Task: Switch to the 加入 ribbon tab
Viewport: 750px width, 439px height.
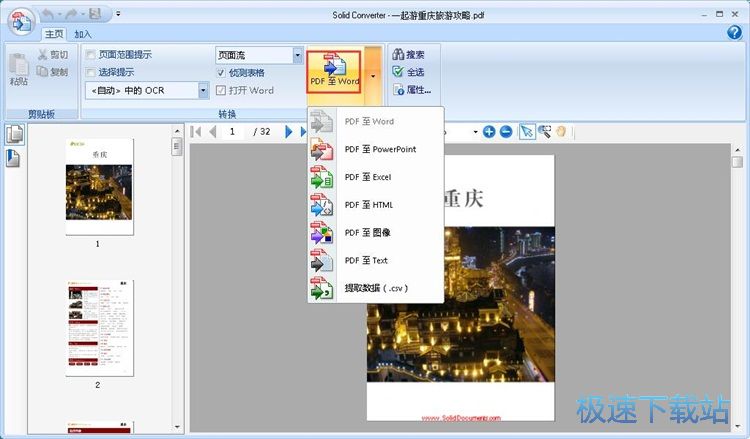Action: (x=83, y=34)
